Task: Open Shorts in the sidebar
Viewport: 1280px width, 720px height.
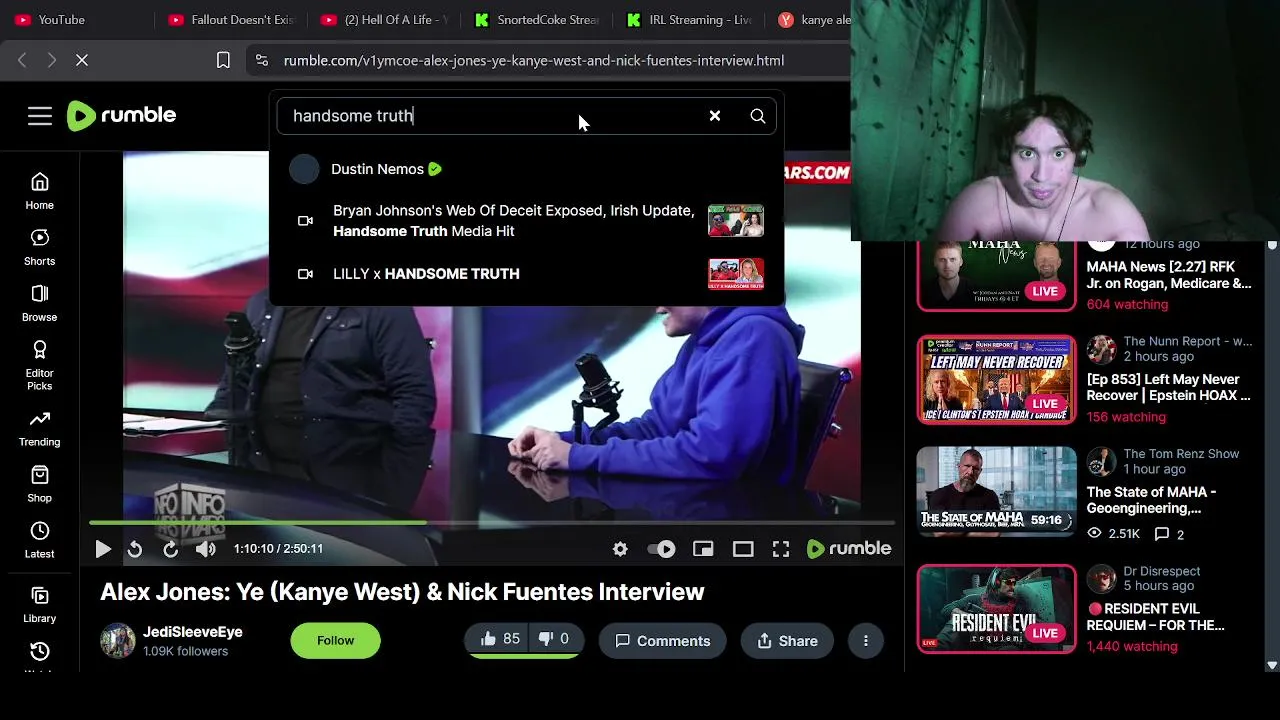Action: 40,247
